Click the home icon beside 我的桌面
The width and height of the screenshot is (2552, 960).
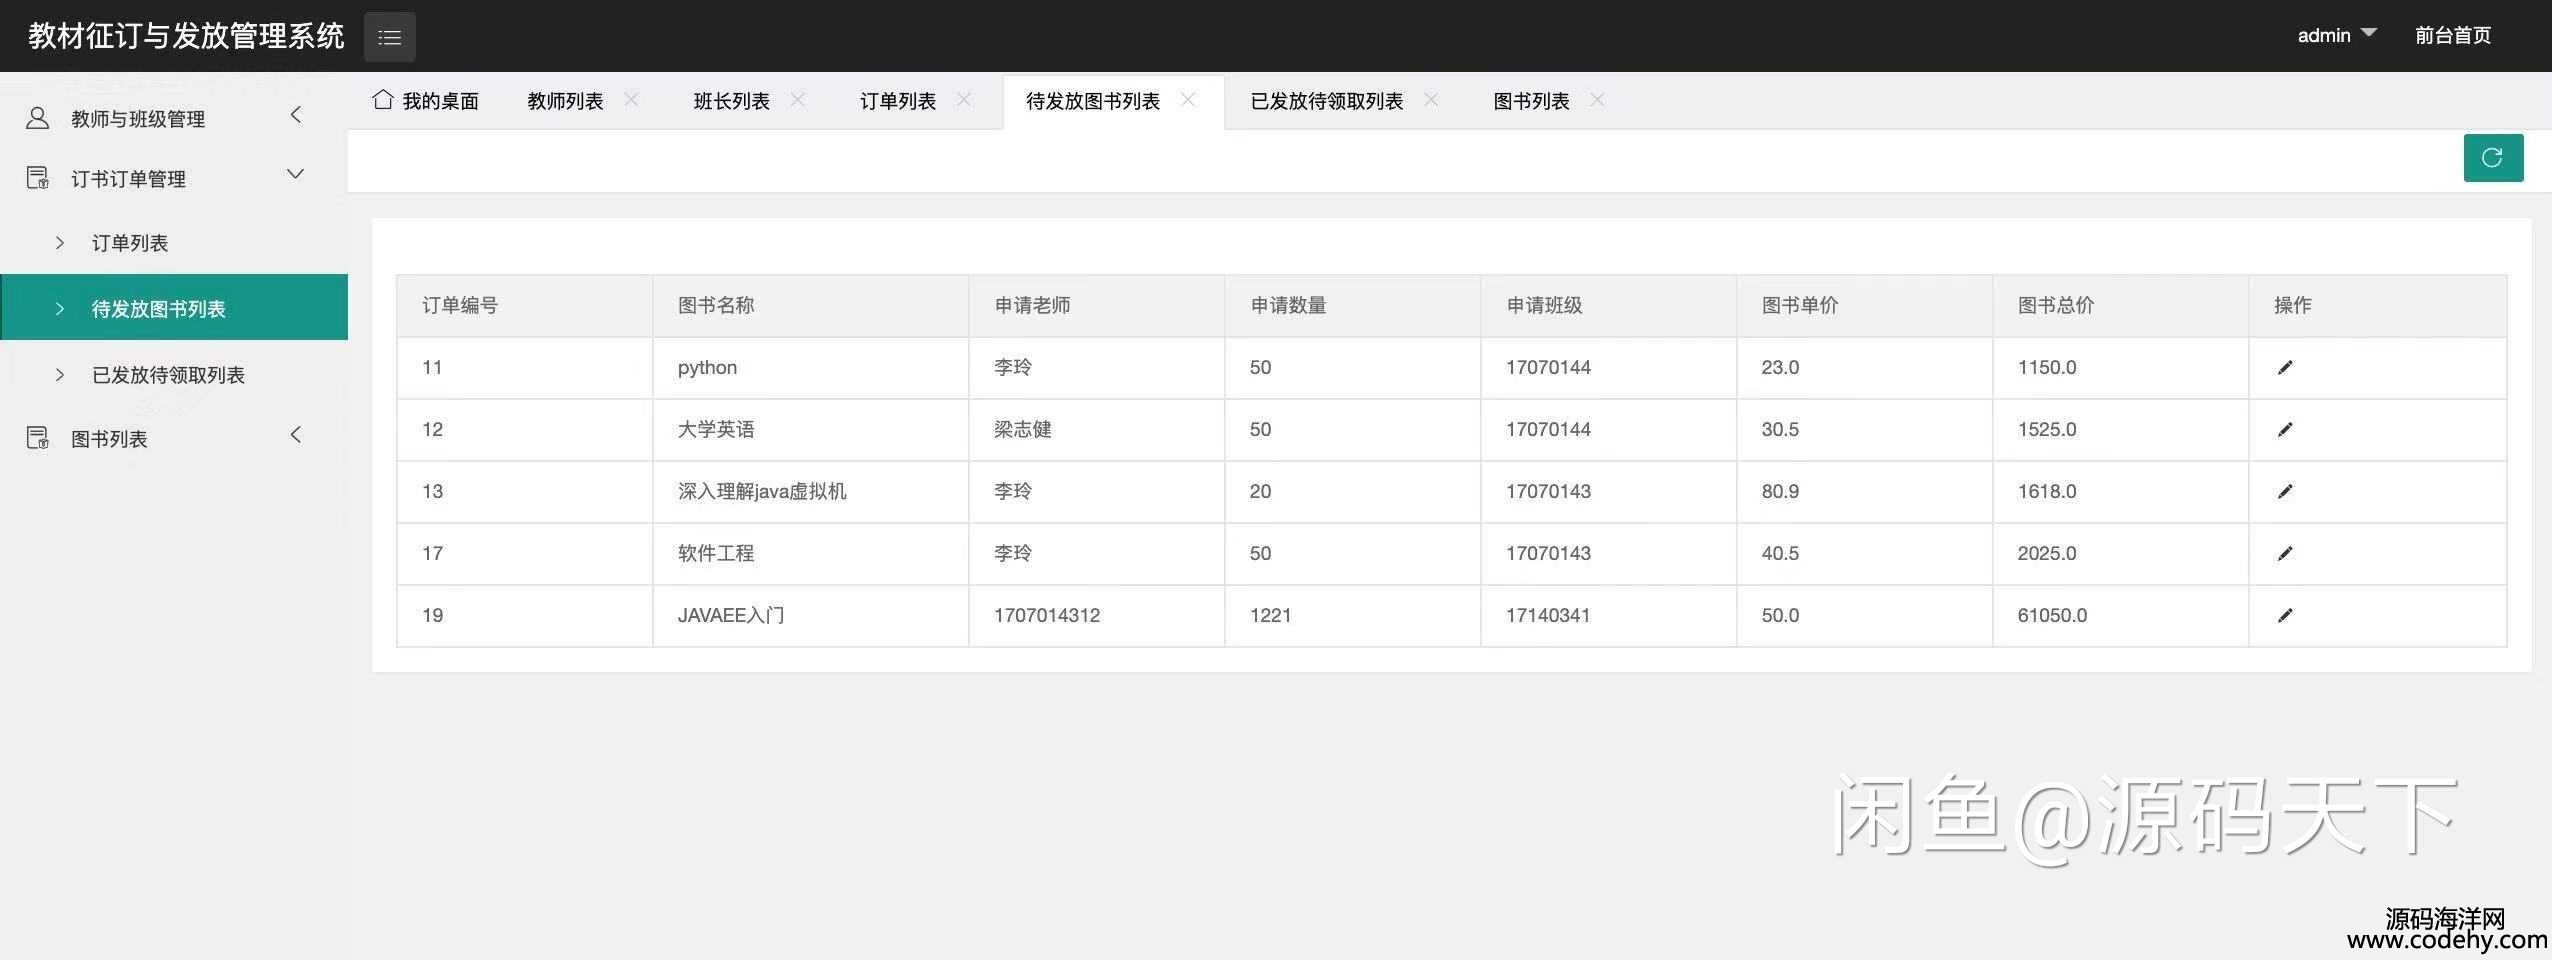pyautogui.click(x=382, y=100)
